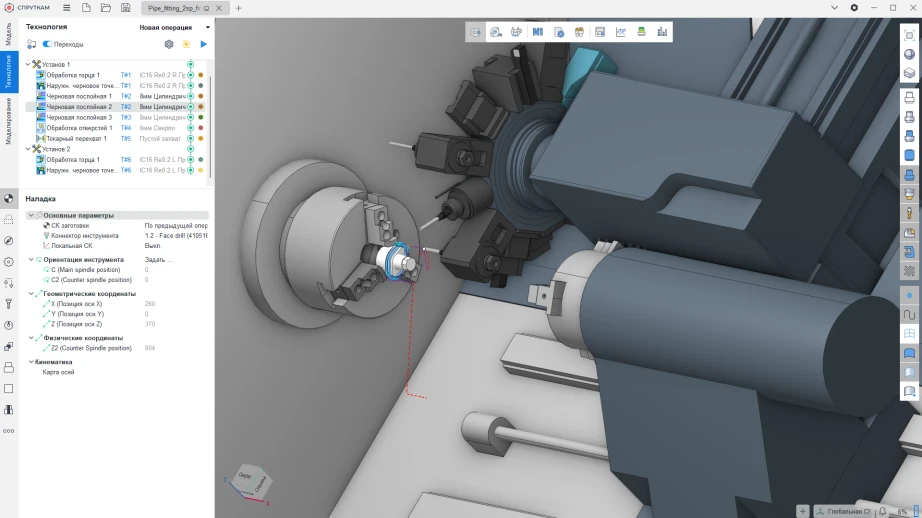This screenshot has height=518, width=922.
Task: Collapse Геометрические координаты section
Action: (x=31, y=293)
